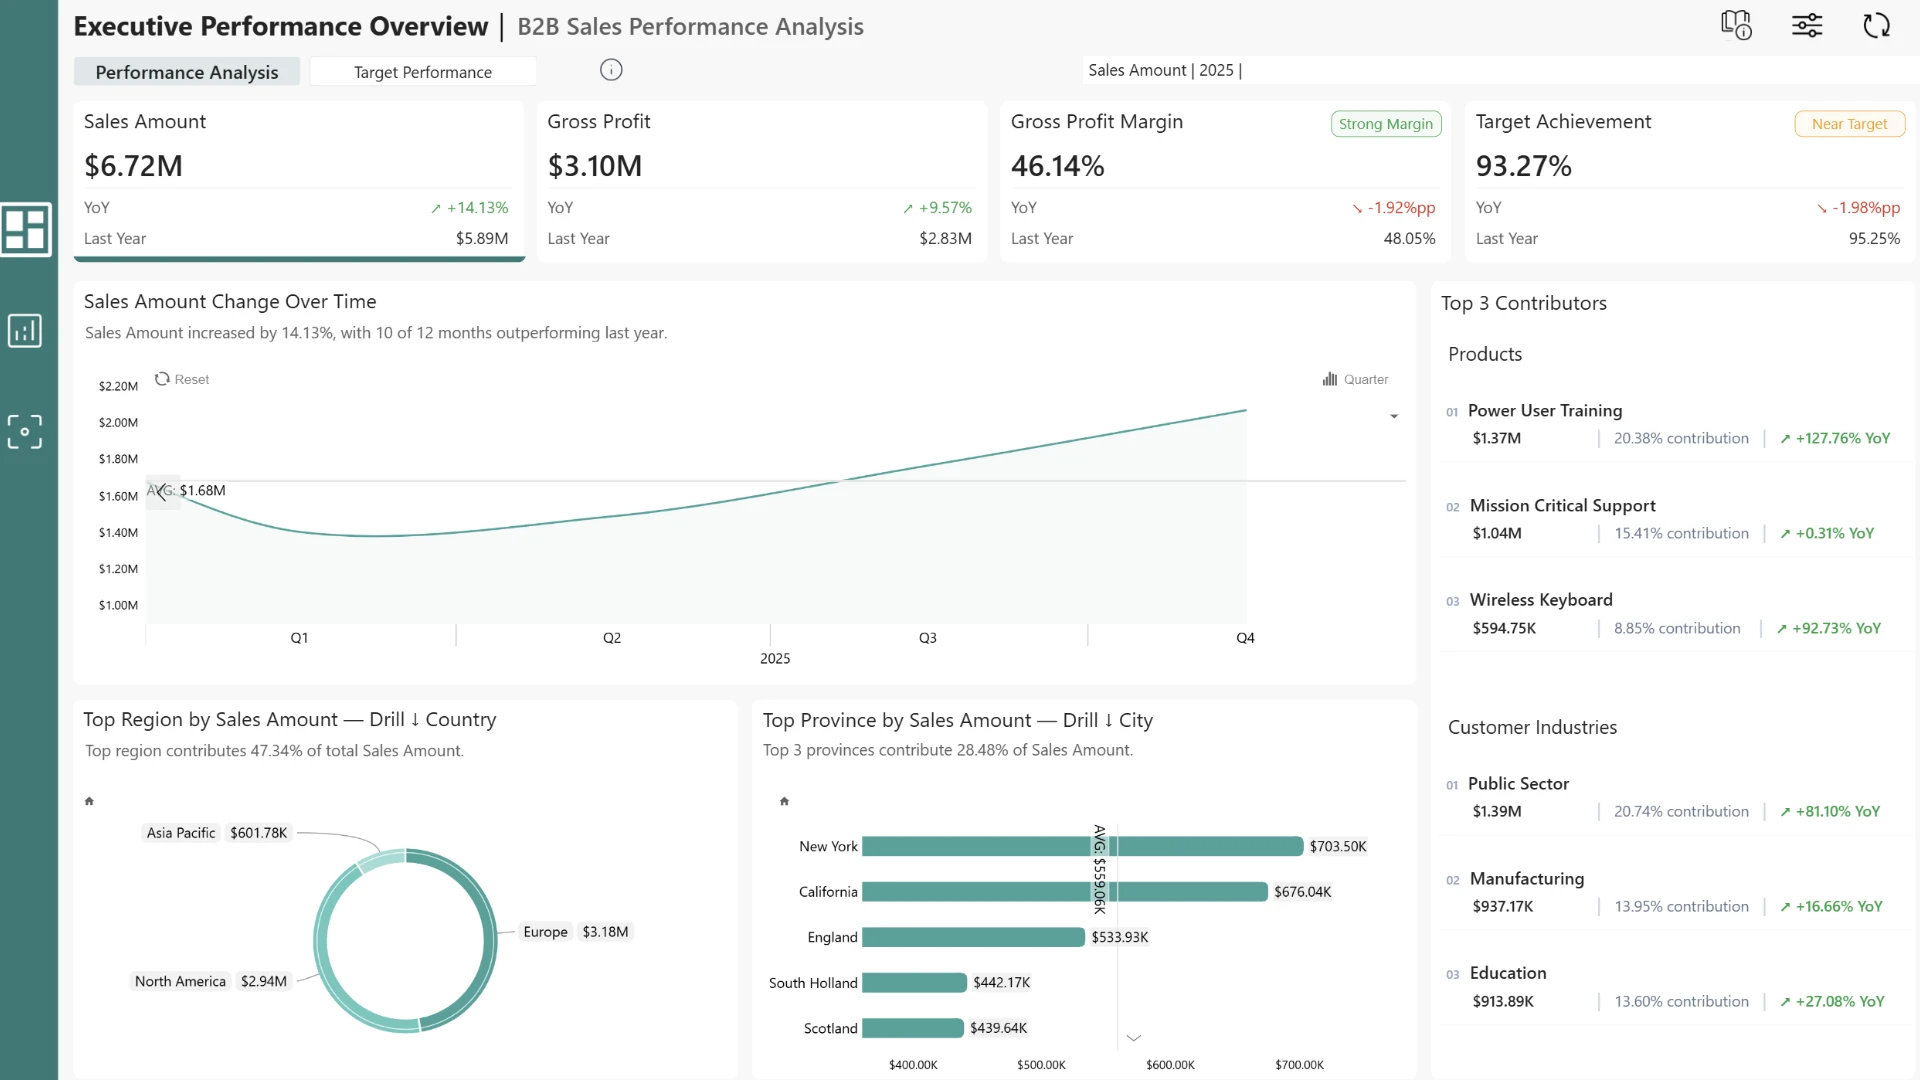
Task: Click the focus frame icon in sidebar
Action: [25, 432]
